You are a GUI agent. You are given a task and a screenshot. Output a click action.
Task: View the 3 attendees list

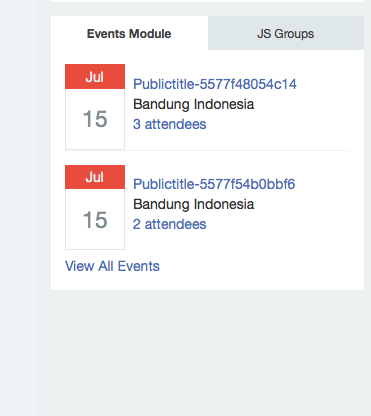[170, 124]
